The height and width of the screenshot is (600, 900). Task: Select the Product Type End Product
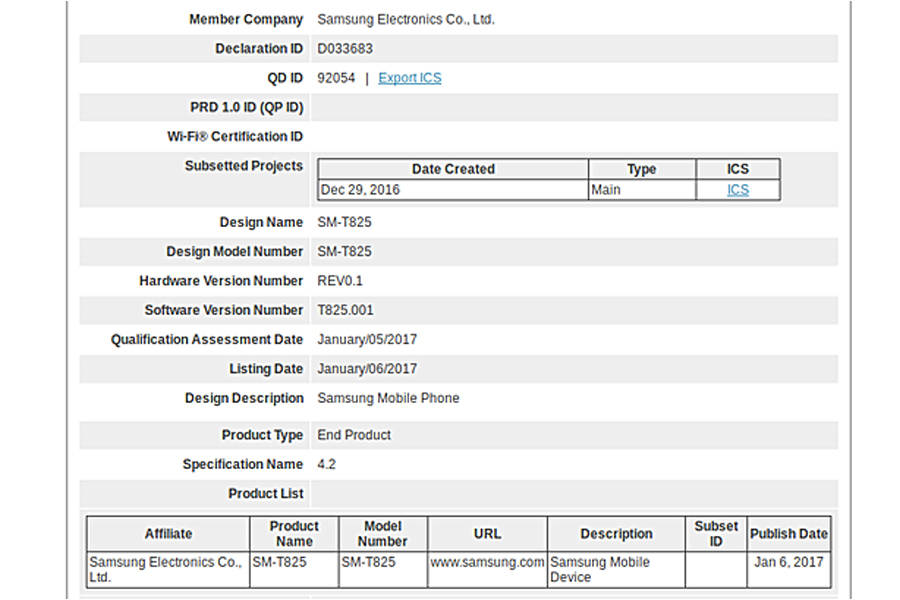click(x=354, y=434)
